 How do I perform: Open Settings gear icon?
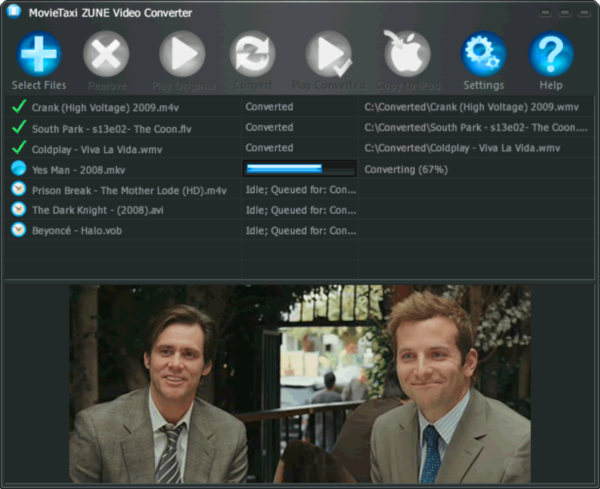click(x=483, y=54)
